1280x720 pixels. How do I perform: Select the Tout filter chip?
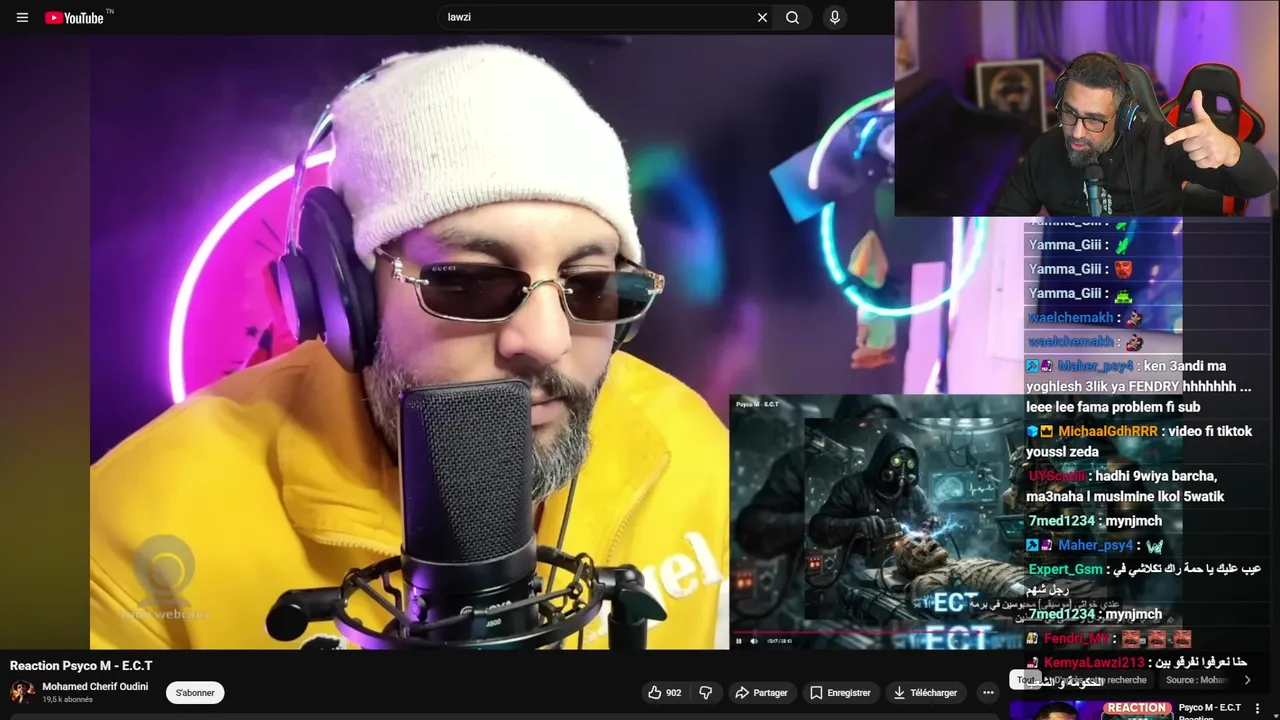point(1025,680)
